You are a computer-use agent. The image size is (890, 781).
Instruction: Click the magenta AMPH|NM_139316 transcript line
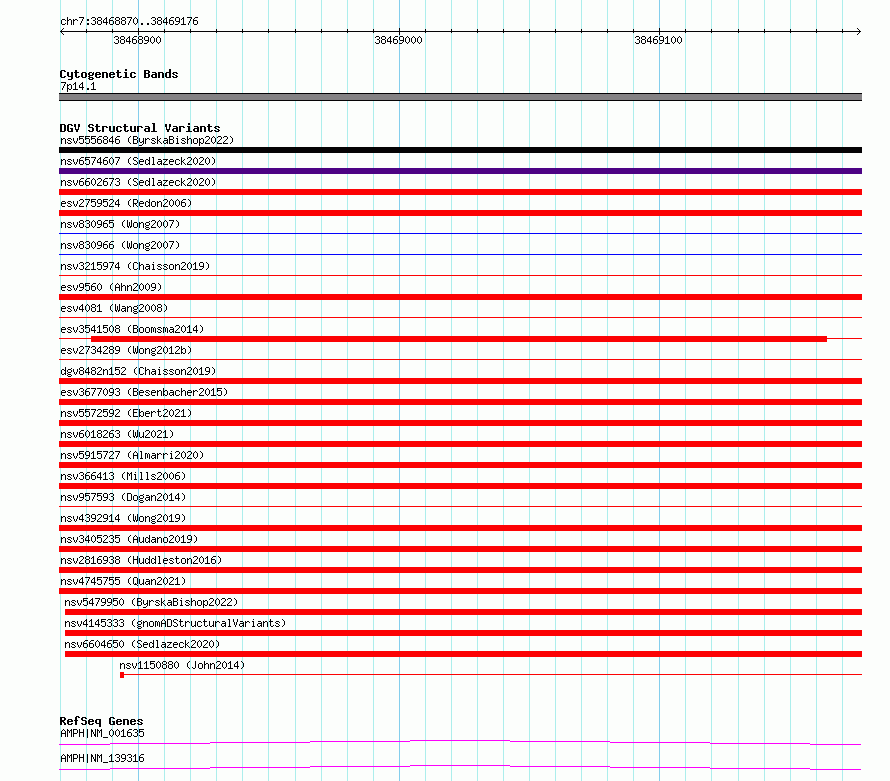pos(460,767)
